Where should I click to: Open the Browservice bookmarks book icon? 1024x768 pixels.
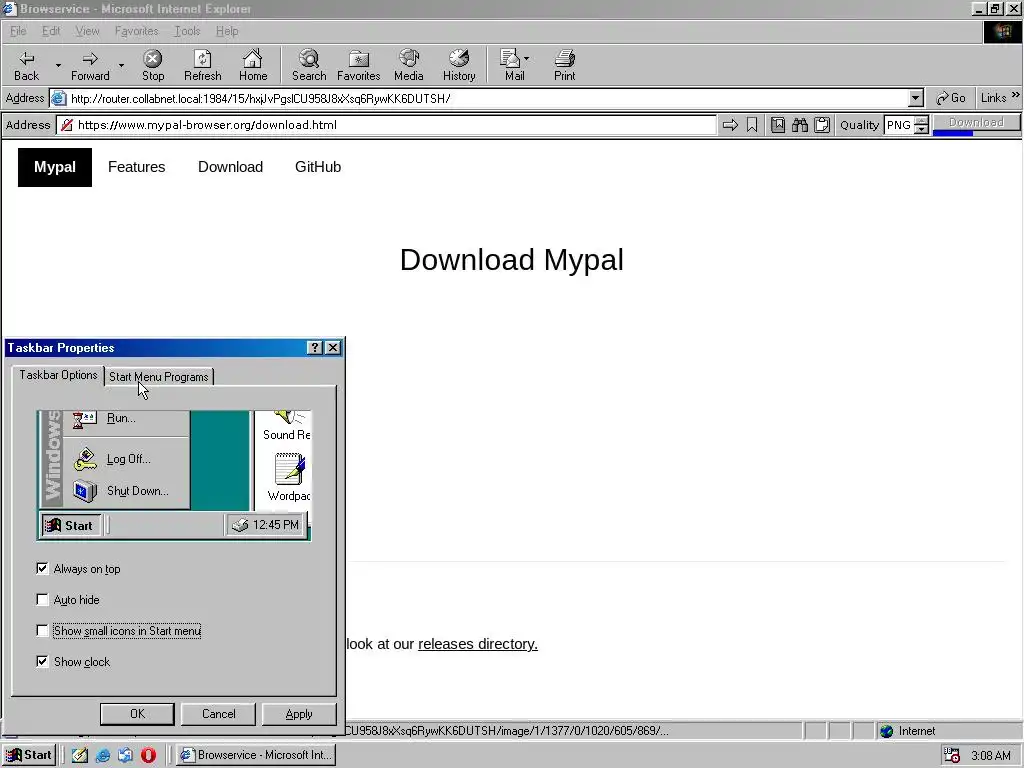(x=778, y=125)
